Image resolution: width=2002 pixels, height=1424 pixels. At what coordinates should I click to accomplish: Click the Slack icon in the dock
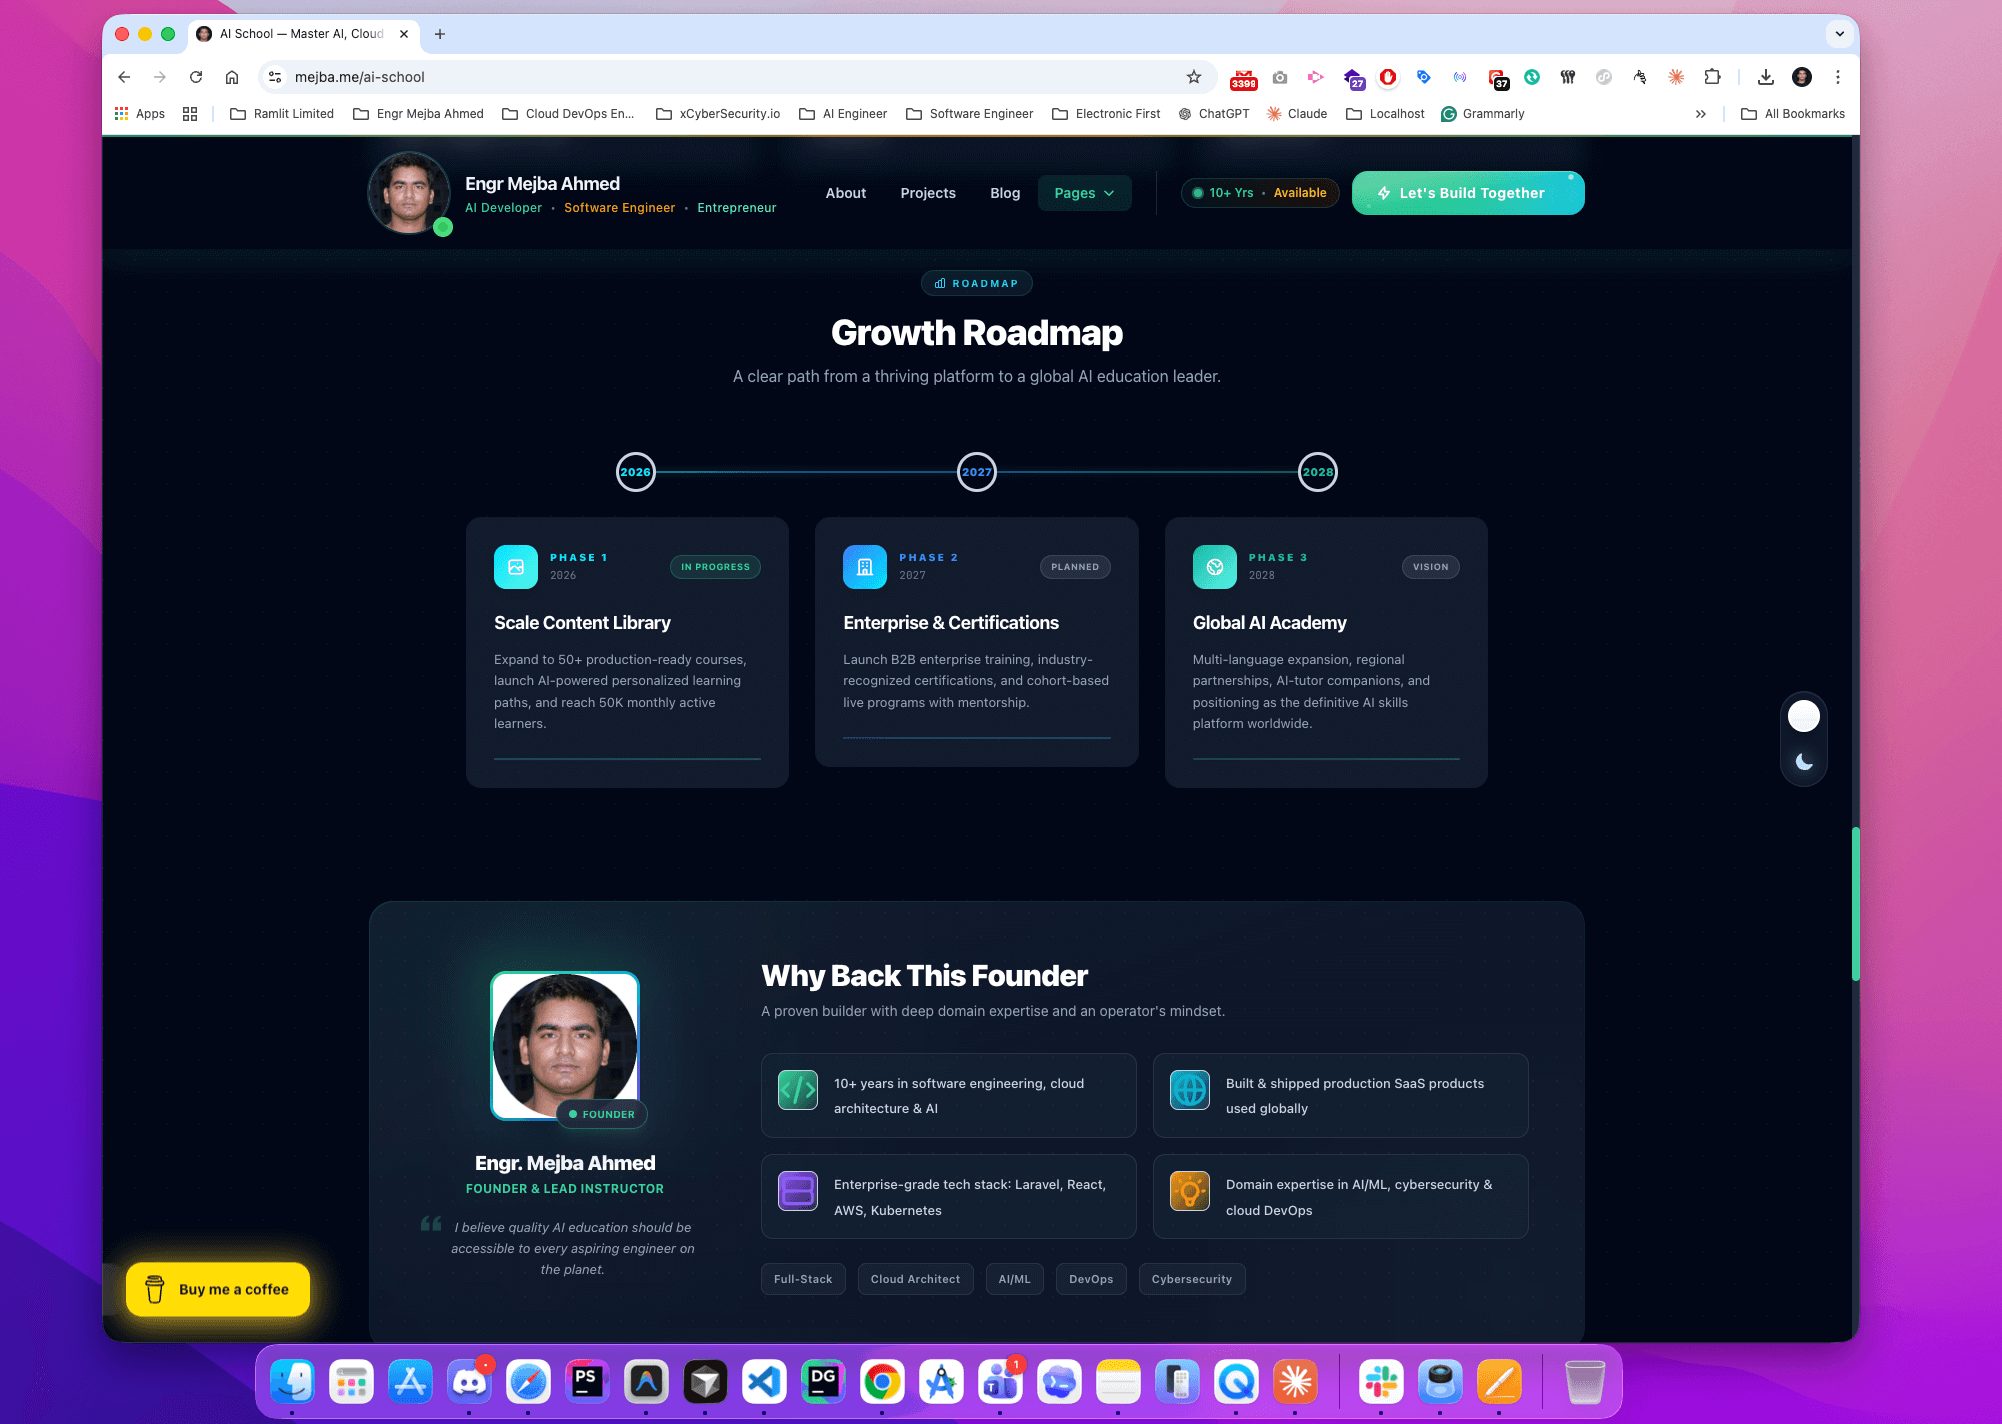coord(1380,1382)
